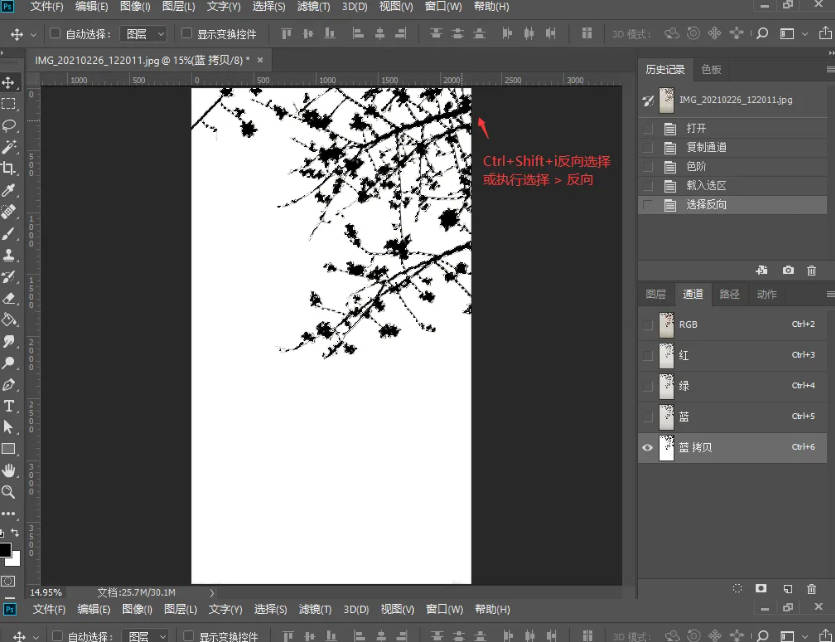This screenshot has height=642, width=835.
Task: Create a new channel
Action: coord(788,588)
